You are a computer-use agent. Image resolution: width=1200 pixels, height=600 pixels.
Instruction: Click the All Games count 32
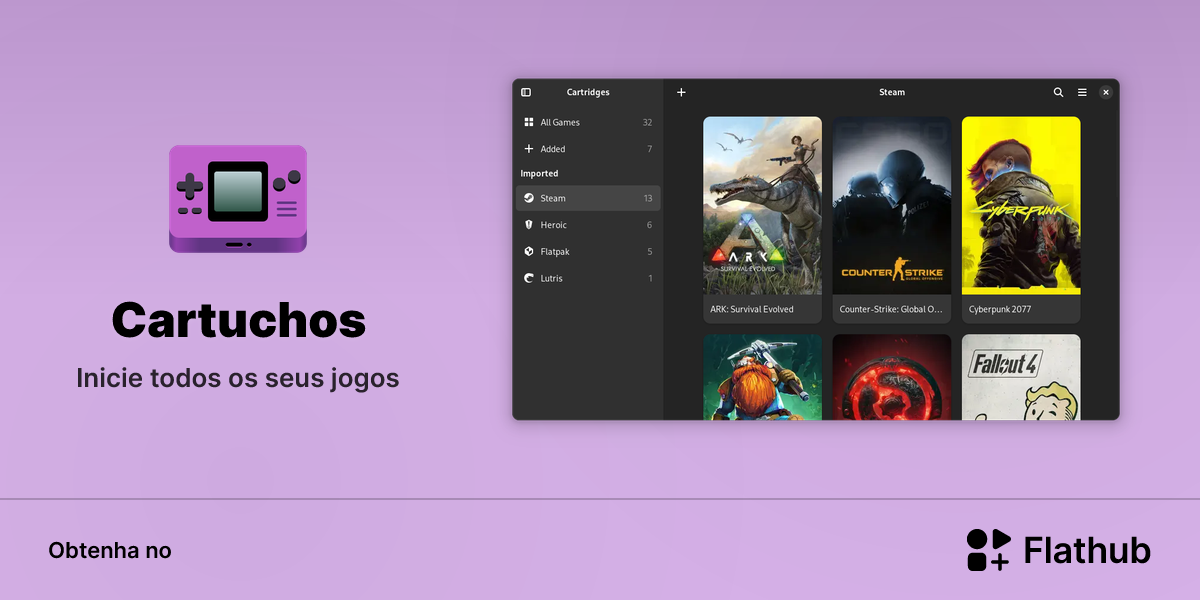coord(647,122)
